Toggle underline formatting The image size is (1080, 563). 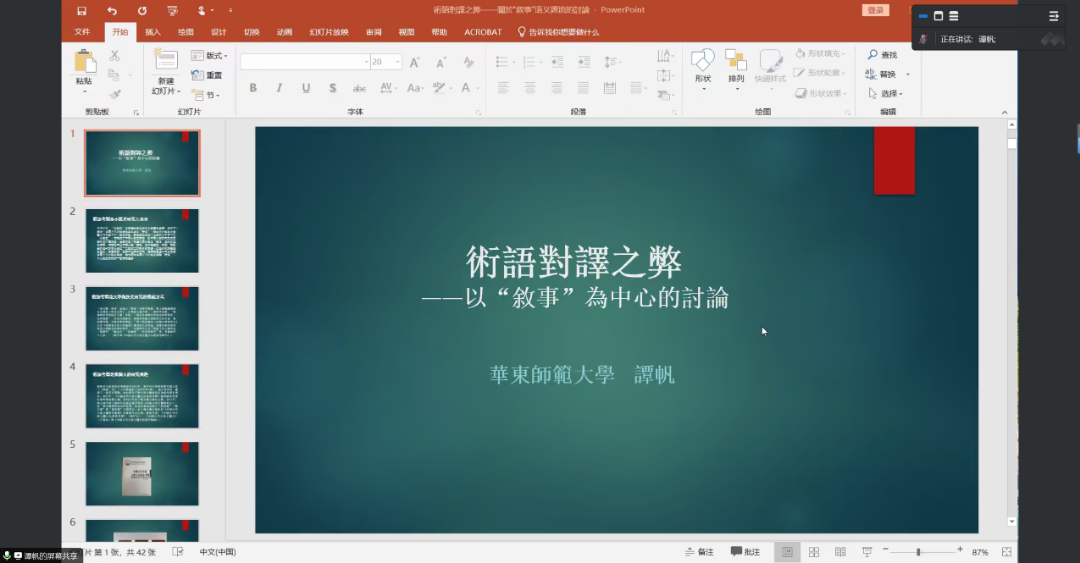(x=305, y=88)
